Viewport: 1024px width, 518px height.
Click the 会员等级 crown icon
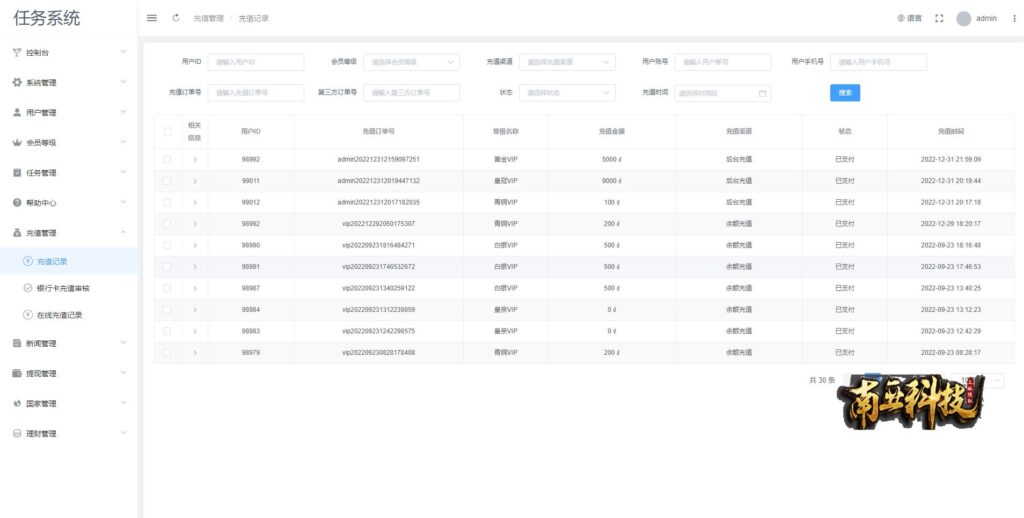click(x=17, y=142)
